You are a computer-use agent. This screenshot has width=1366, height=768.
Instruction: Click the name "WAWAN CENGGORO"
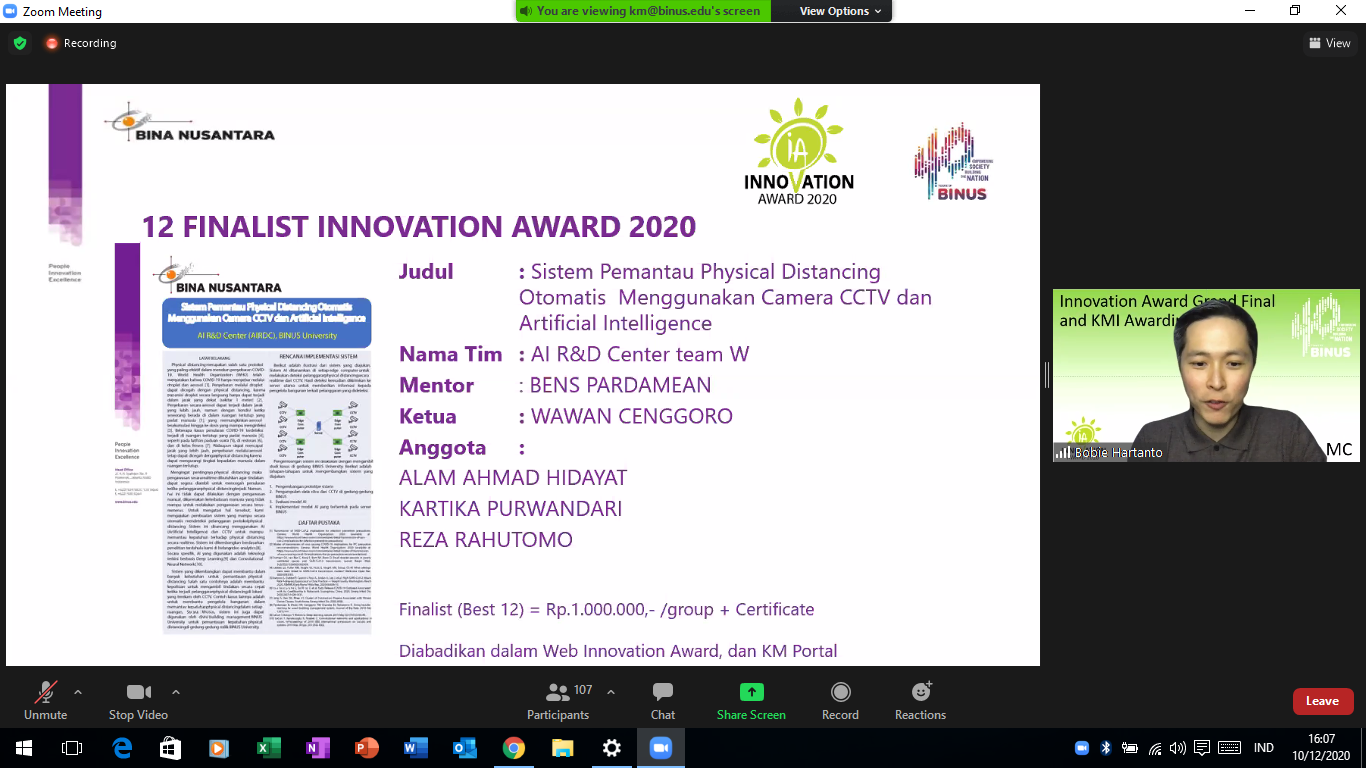632,416
